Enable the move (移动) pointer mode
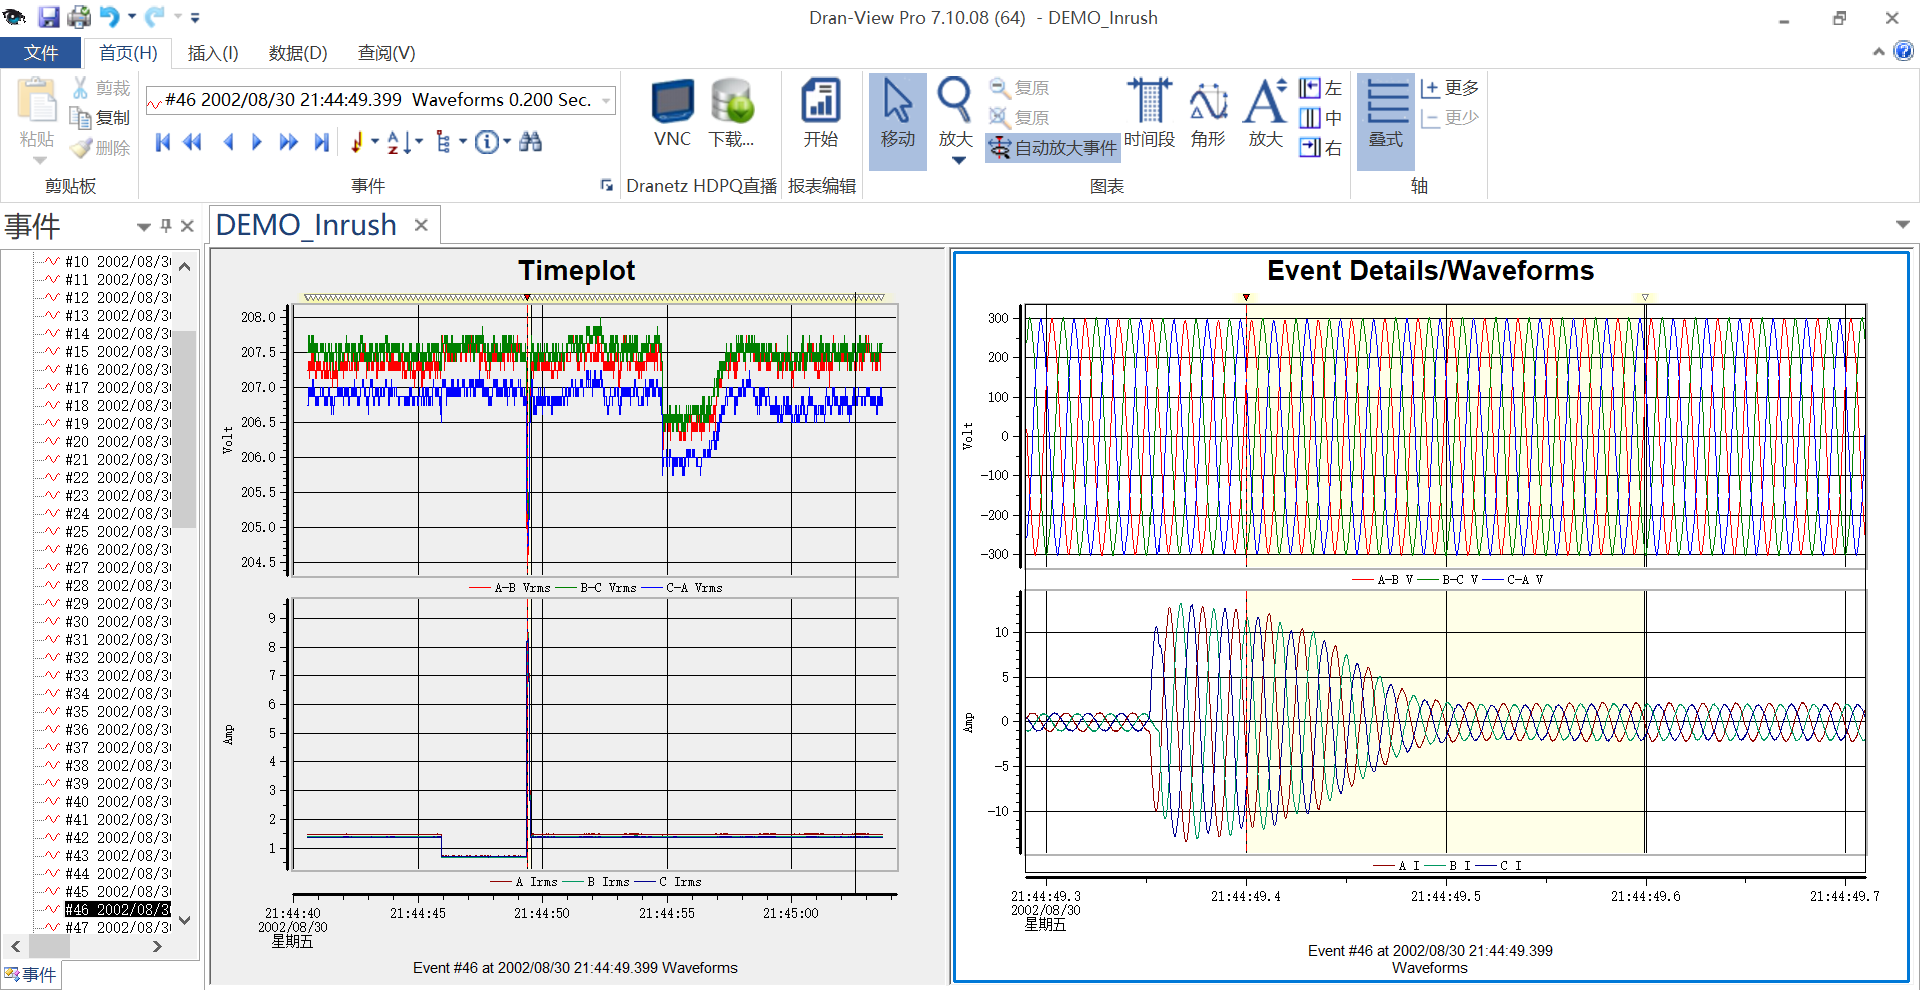The image size is (1920, 990). click(x=897, y=112)
